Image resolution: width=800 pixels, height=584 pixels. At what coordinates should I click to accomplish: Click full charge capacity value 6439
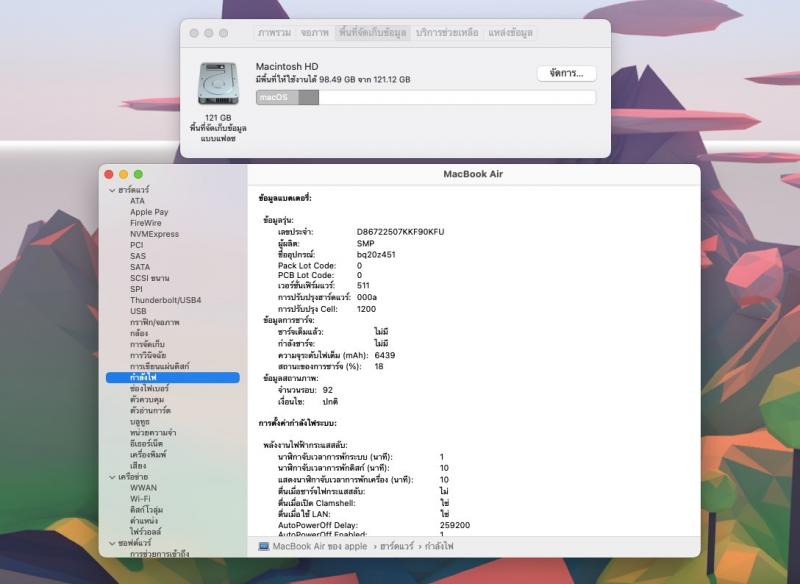(385, 355)
